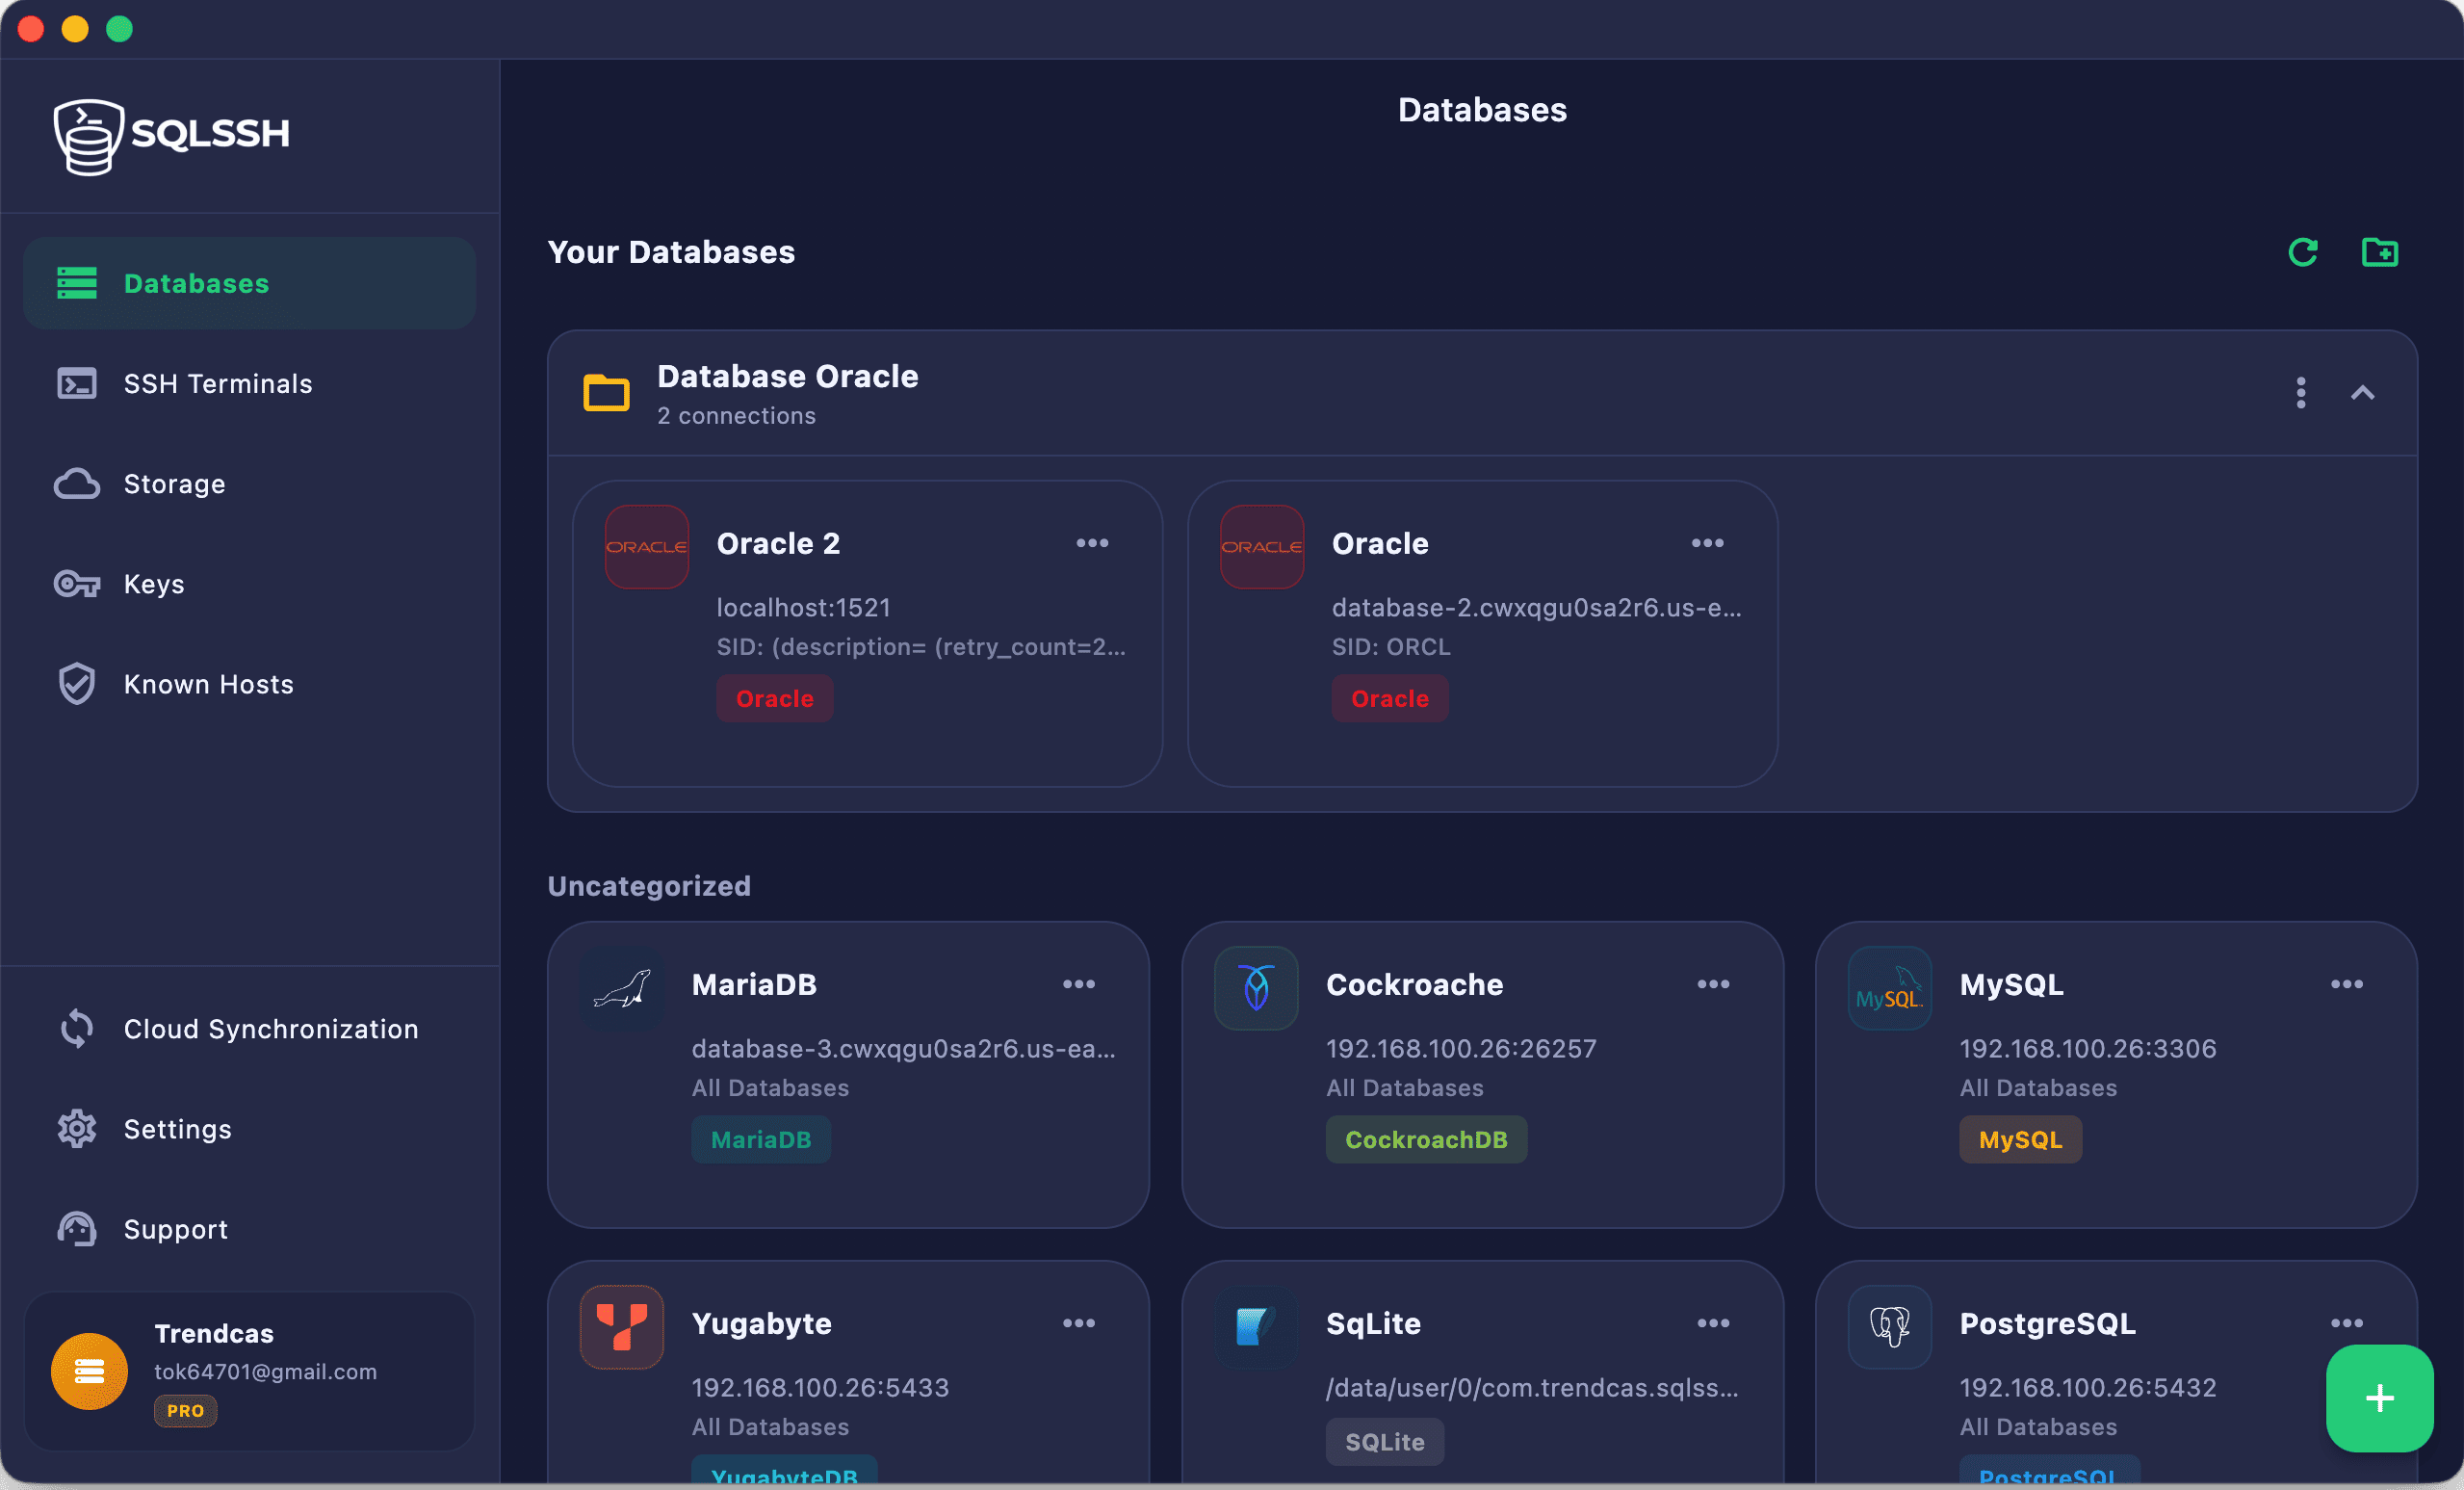Click the Support headset icon
Image resolution: width=2464 pixels, height=1490 pixels.
coord(77,1229)
